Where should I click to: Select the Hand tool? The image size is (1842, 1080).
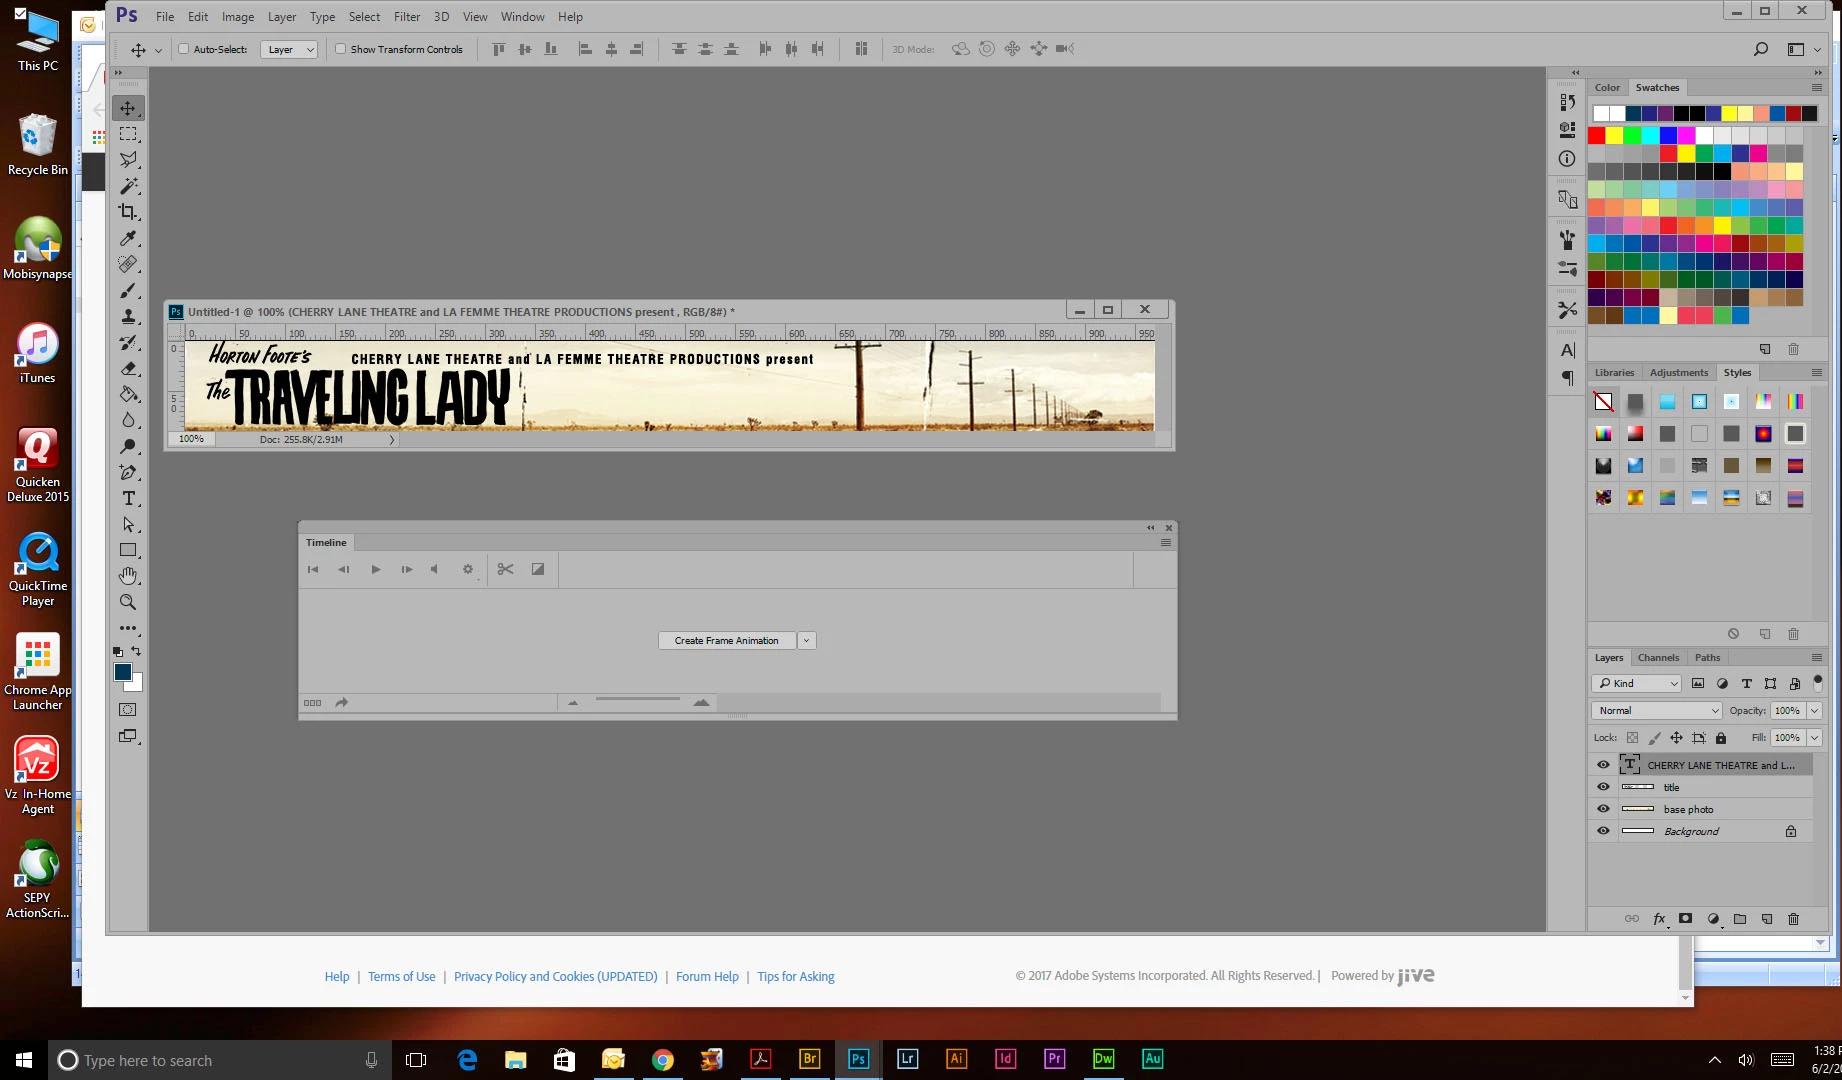click(x=128, y=576)
